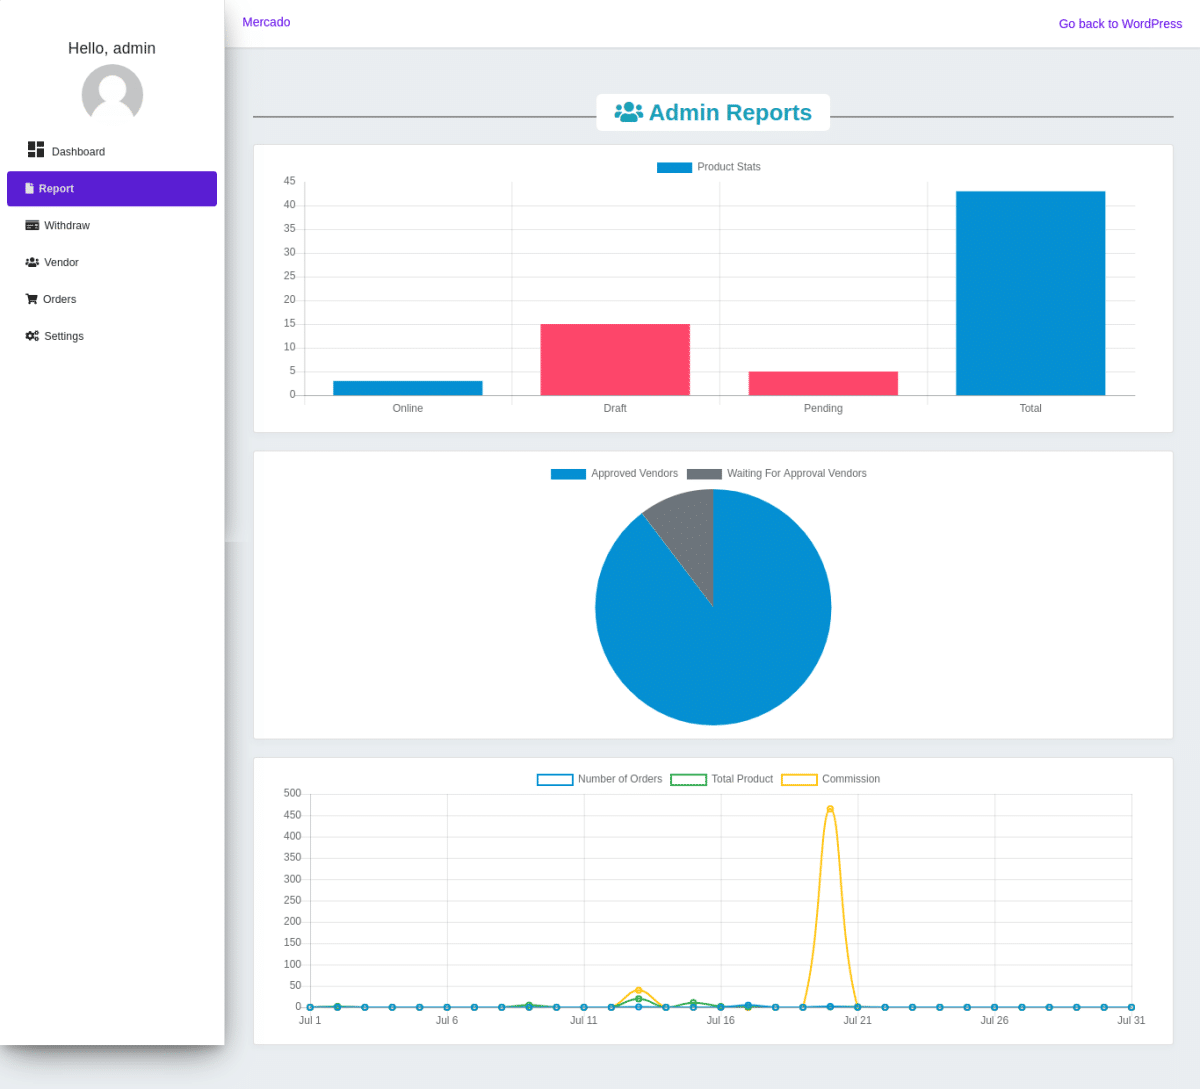Click the Report document icon
Image resolution: width=1200 pixels, height=1089 pixels.
pyautogui.click(x=30, y=188)
